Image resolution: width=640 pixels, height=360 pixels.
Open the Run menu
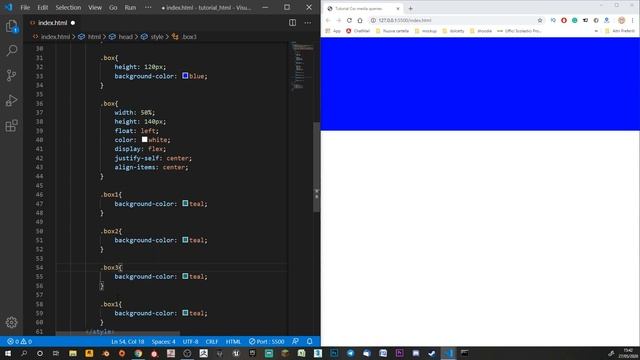coord(130,7)
